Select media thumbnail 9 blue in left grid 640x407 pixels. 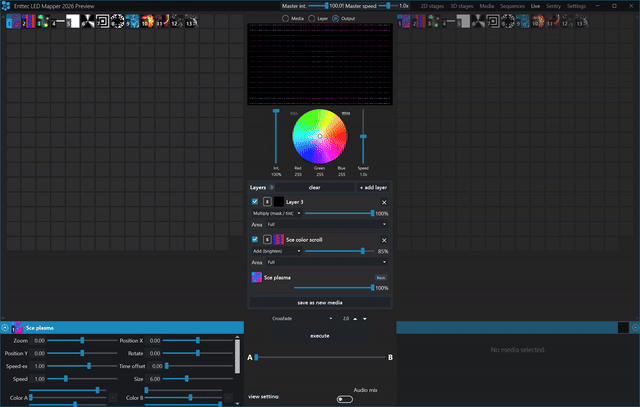(x=132, y=21)
